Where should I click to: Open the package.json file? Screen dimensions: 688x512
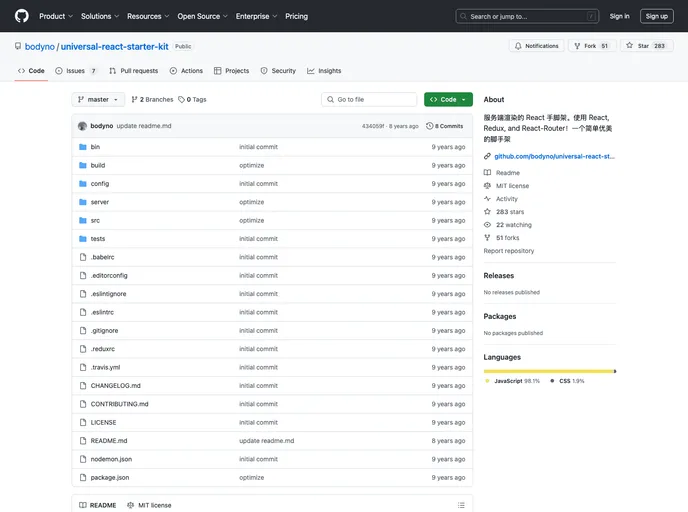[x=110, y=477]
